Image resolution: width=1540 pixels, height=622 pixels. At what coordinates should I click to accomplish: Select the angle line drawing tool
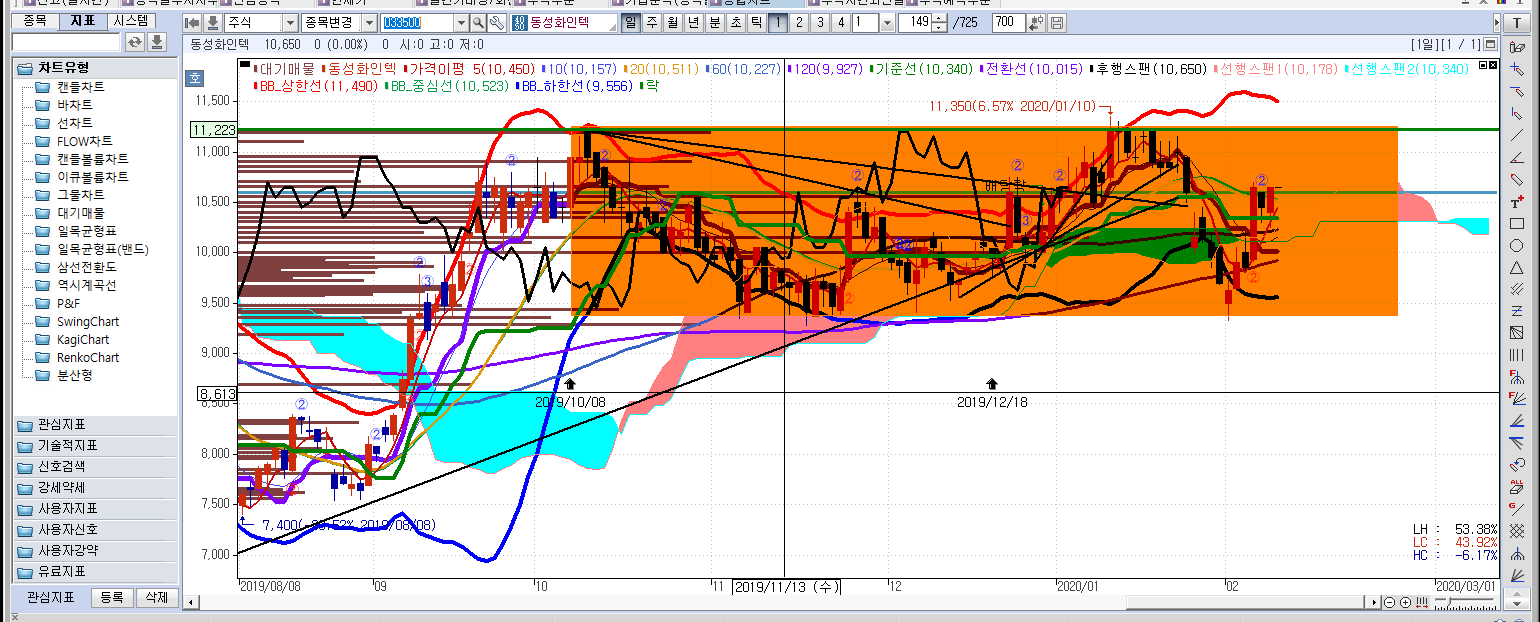point(1517,156)
